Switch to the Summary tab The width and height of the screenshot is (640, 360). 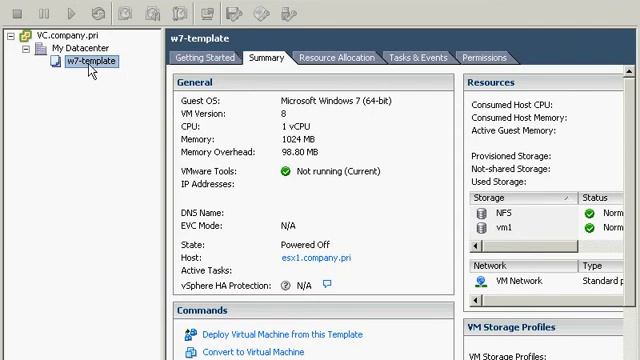[267, 58]
